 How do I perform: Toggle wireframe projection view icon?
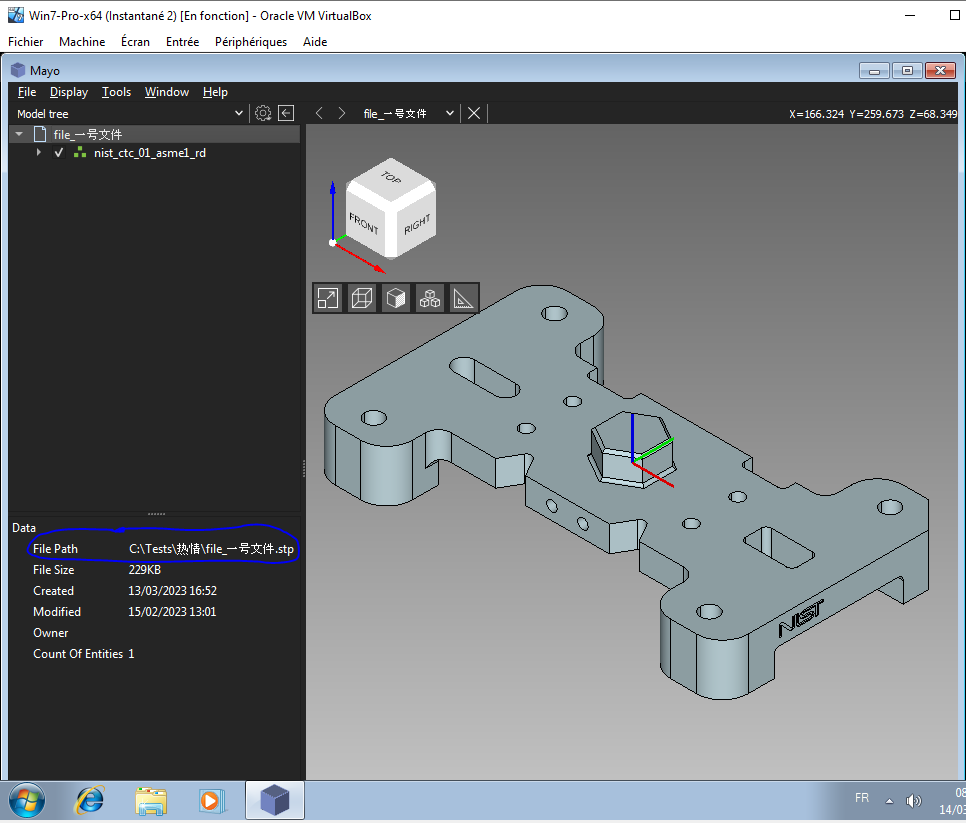coord(362,299)
